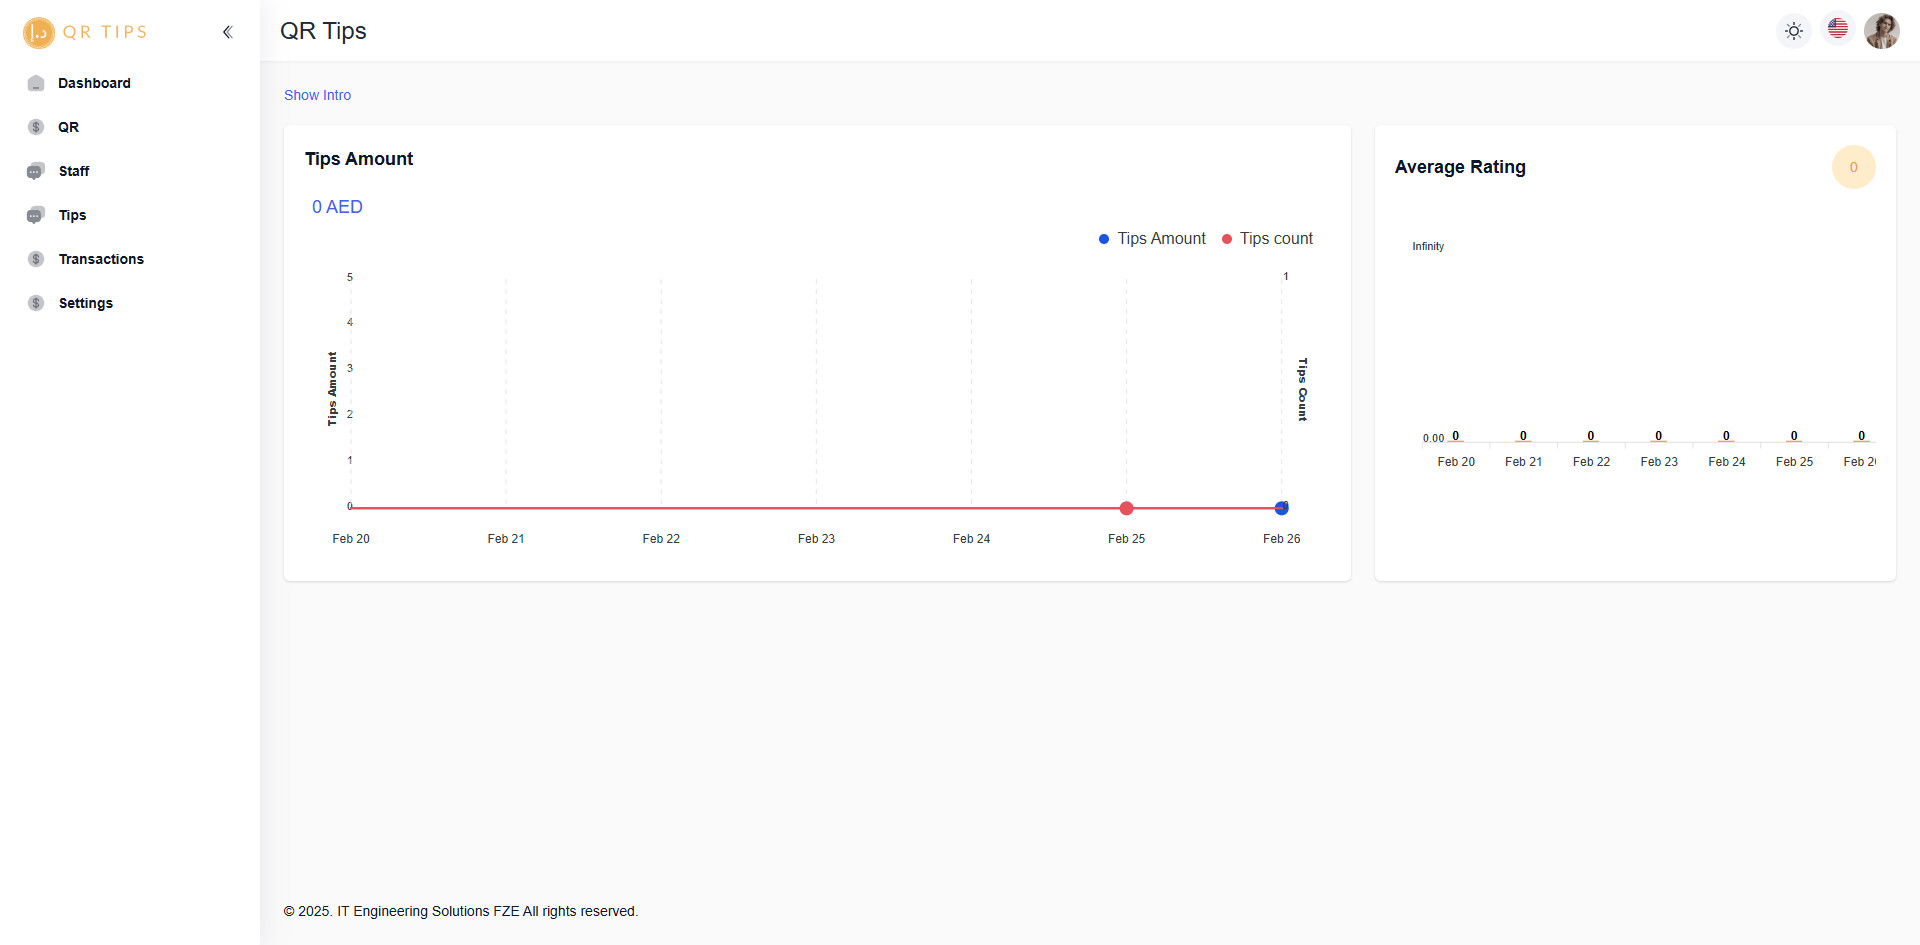Click the blue Feb 26 data point
The image size is (1920, 945).
tap(1281, 509)
